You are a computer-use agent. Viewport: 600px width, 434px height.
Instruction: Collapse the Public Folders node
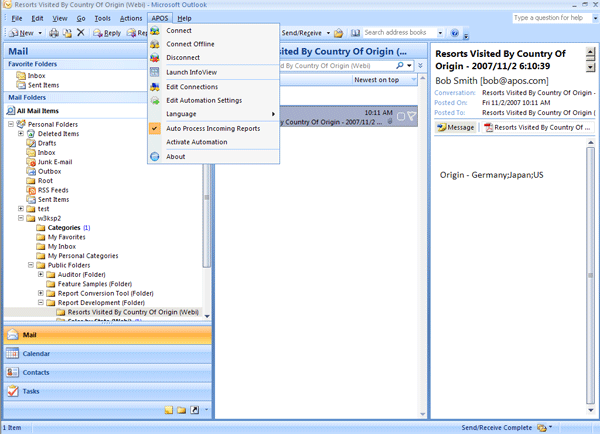(x=31, y=265)
